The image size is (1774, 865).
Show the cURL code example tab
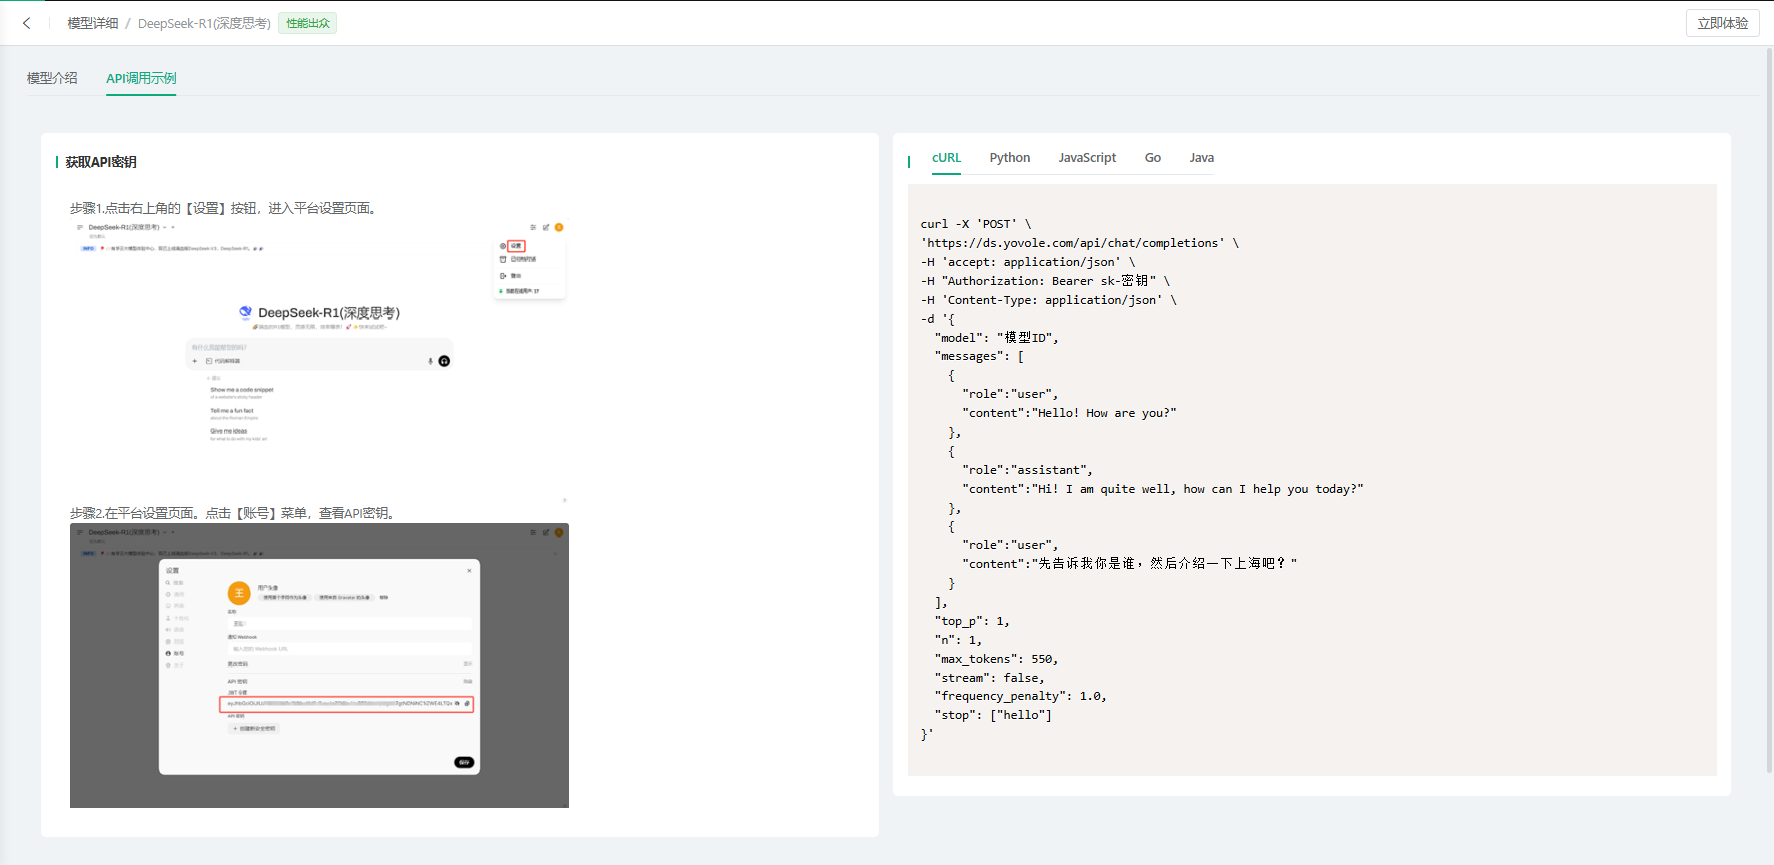[946, 158]
